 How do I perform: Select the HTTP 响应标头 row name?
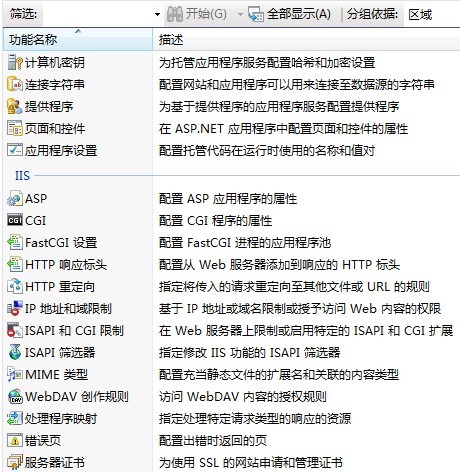coord(66,265)
